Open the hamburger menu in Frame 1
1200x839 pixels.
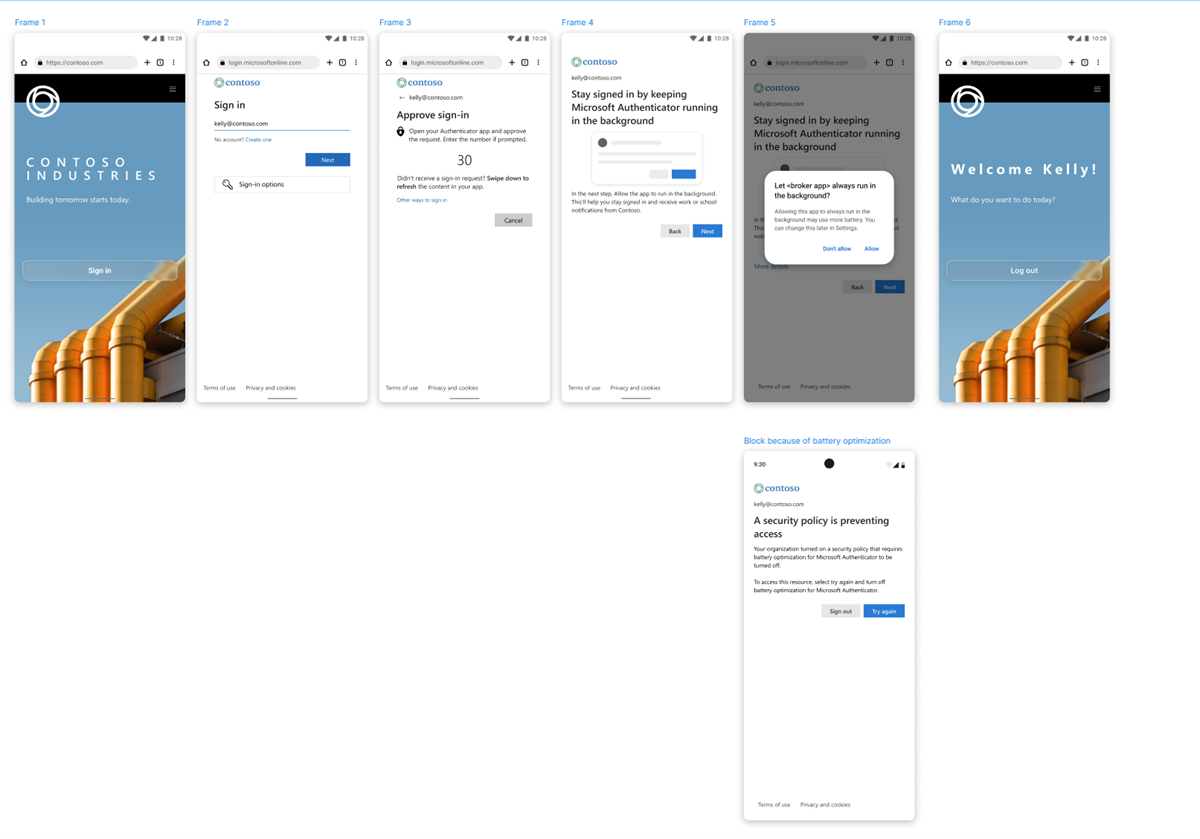coord(172,89)
